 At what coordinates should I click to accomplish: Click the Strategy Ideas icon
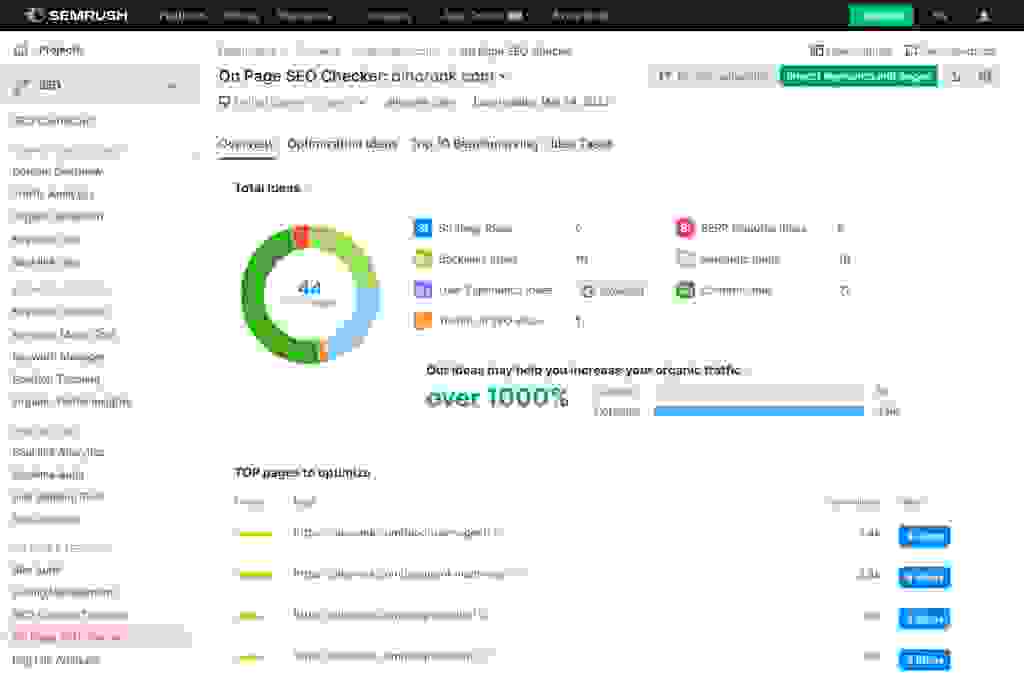pyautogui.click(x=421, y=228)
